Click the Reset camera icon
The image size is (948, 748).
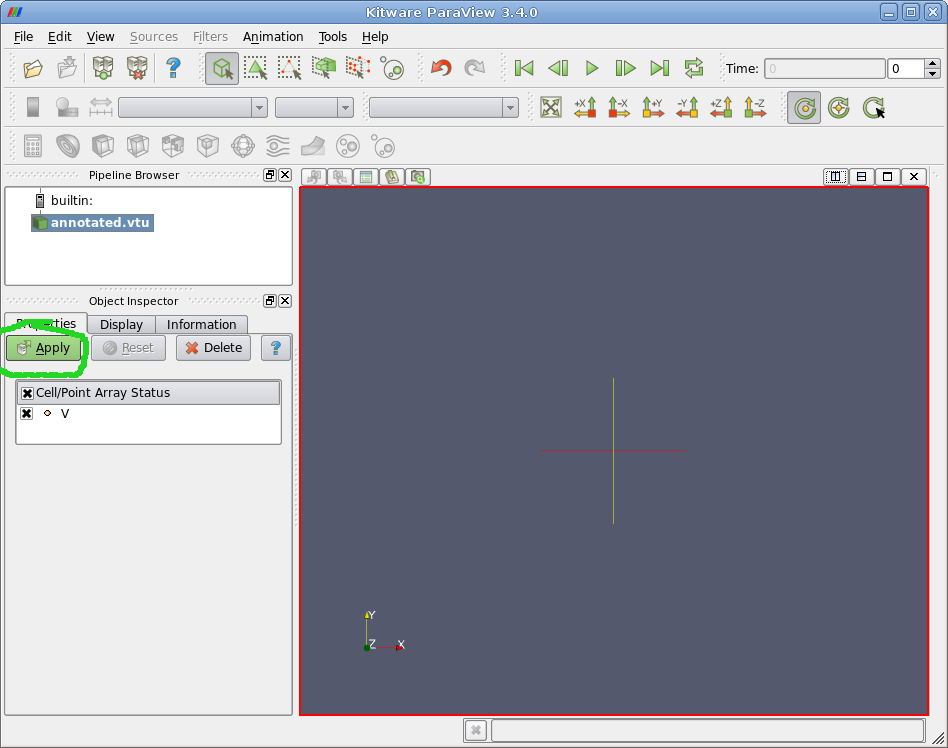551,107
